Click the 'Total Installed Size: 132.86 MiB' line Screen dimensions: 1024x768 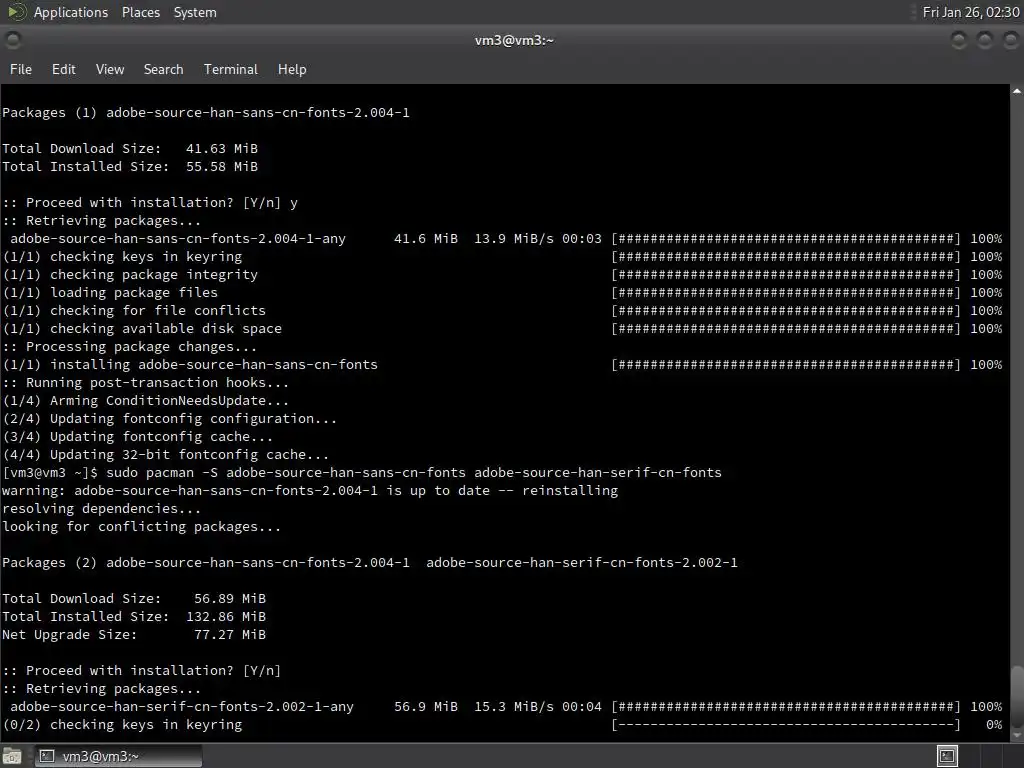[x=134, y=616]
